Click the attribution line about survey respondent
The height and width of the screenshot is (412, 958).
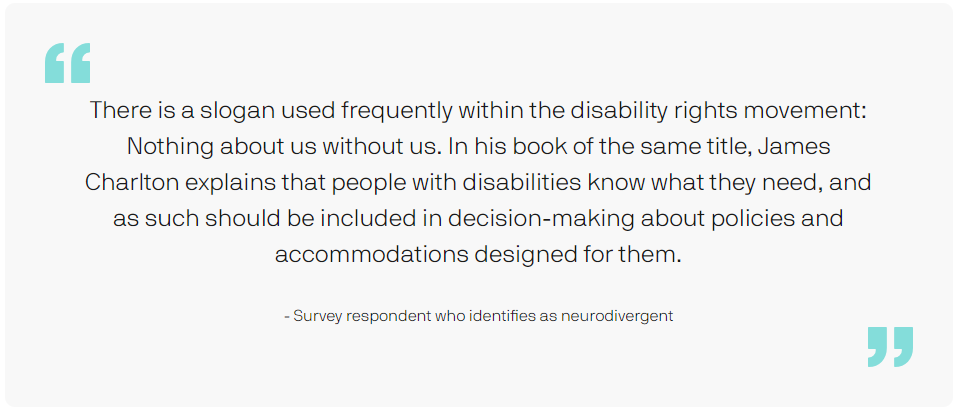(x=478, y=316)
